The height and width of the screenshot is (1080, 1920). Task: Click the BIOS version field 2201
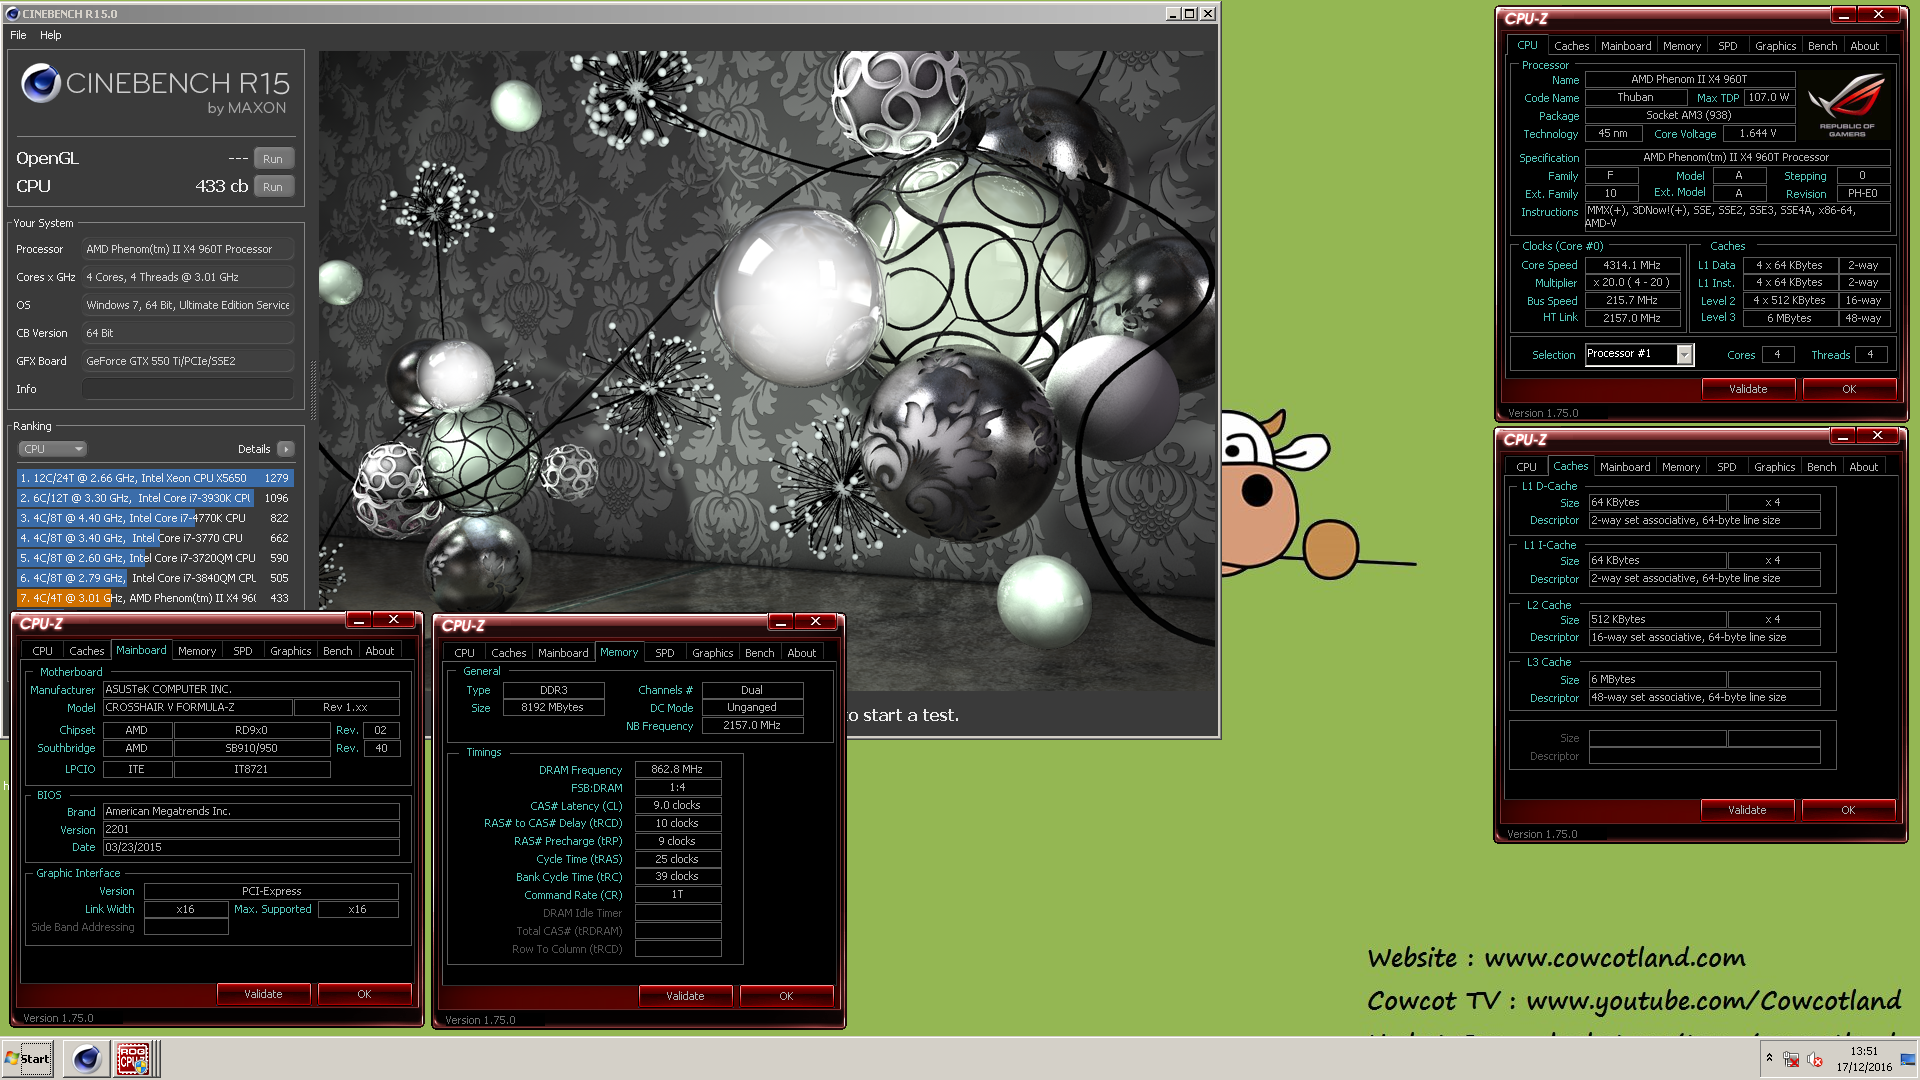[251, 829]
